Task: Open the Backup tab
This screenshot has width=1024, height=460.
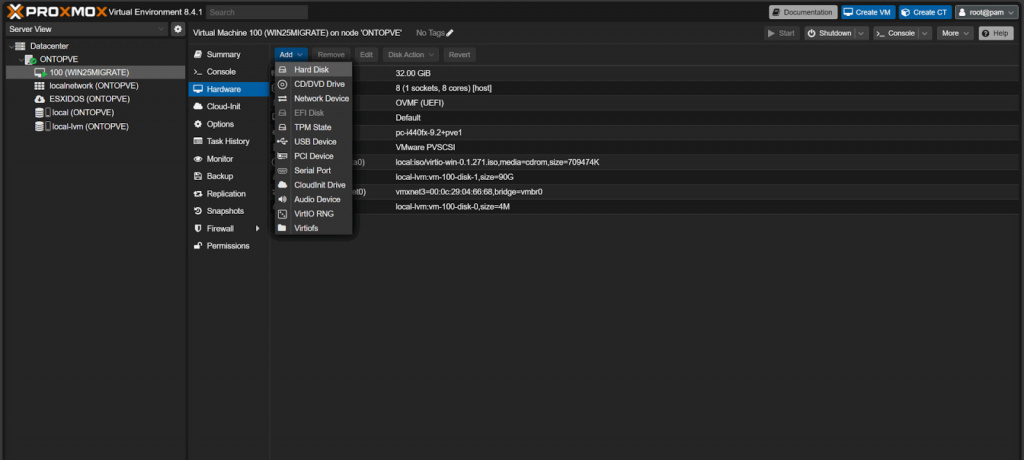Action: (229, 176)
